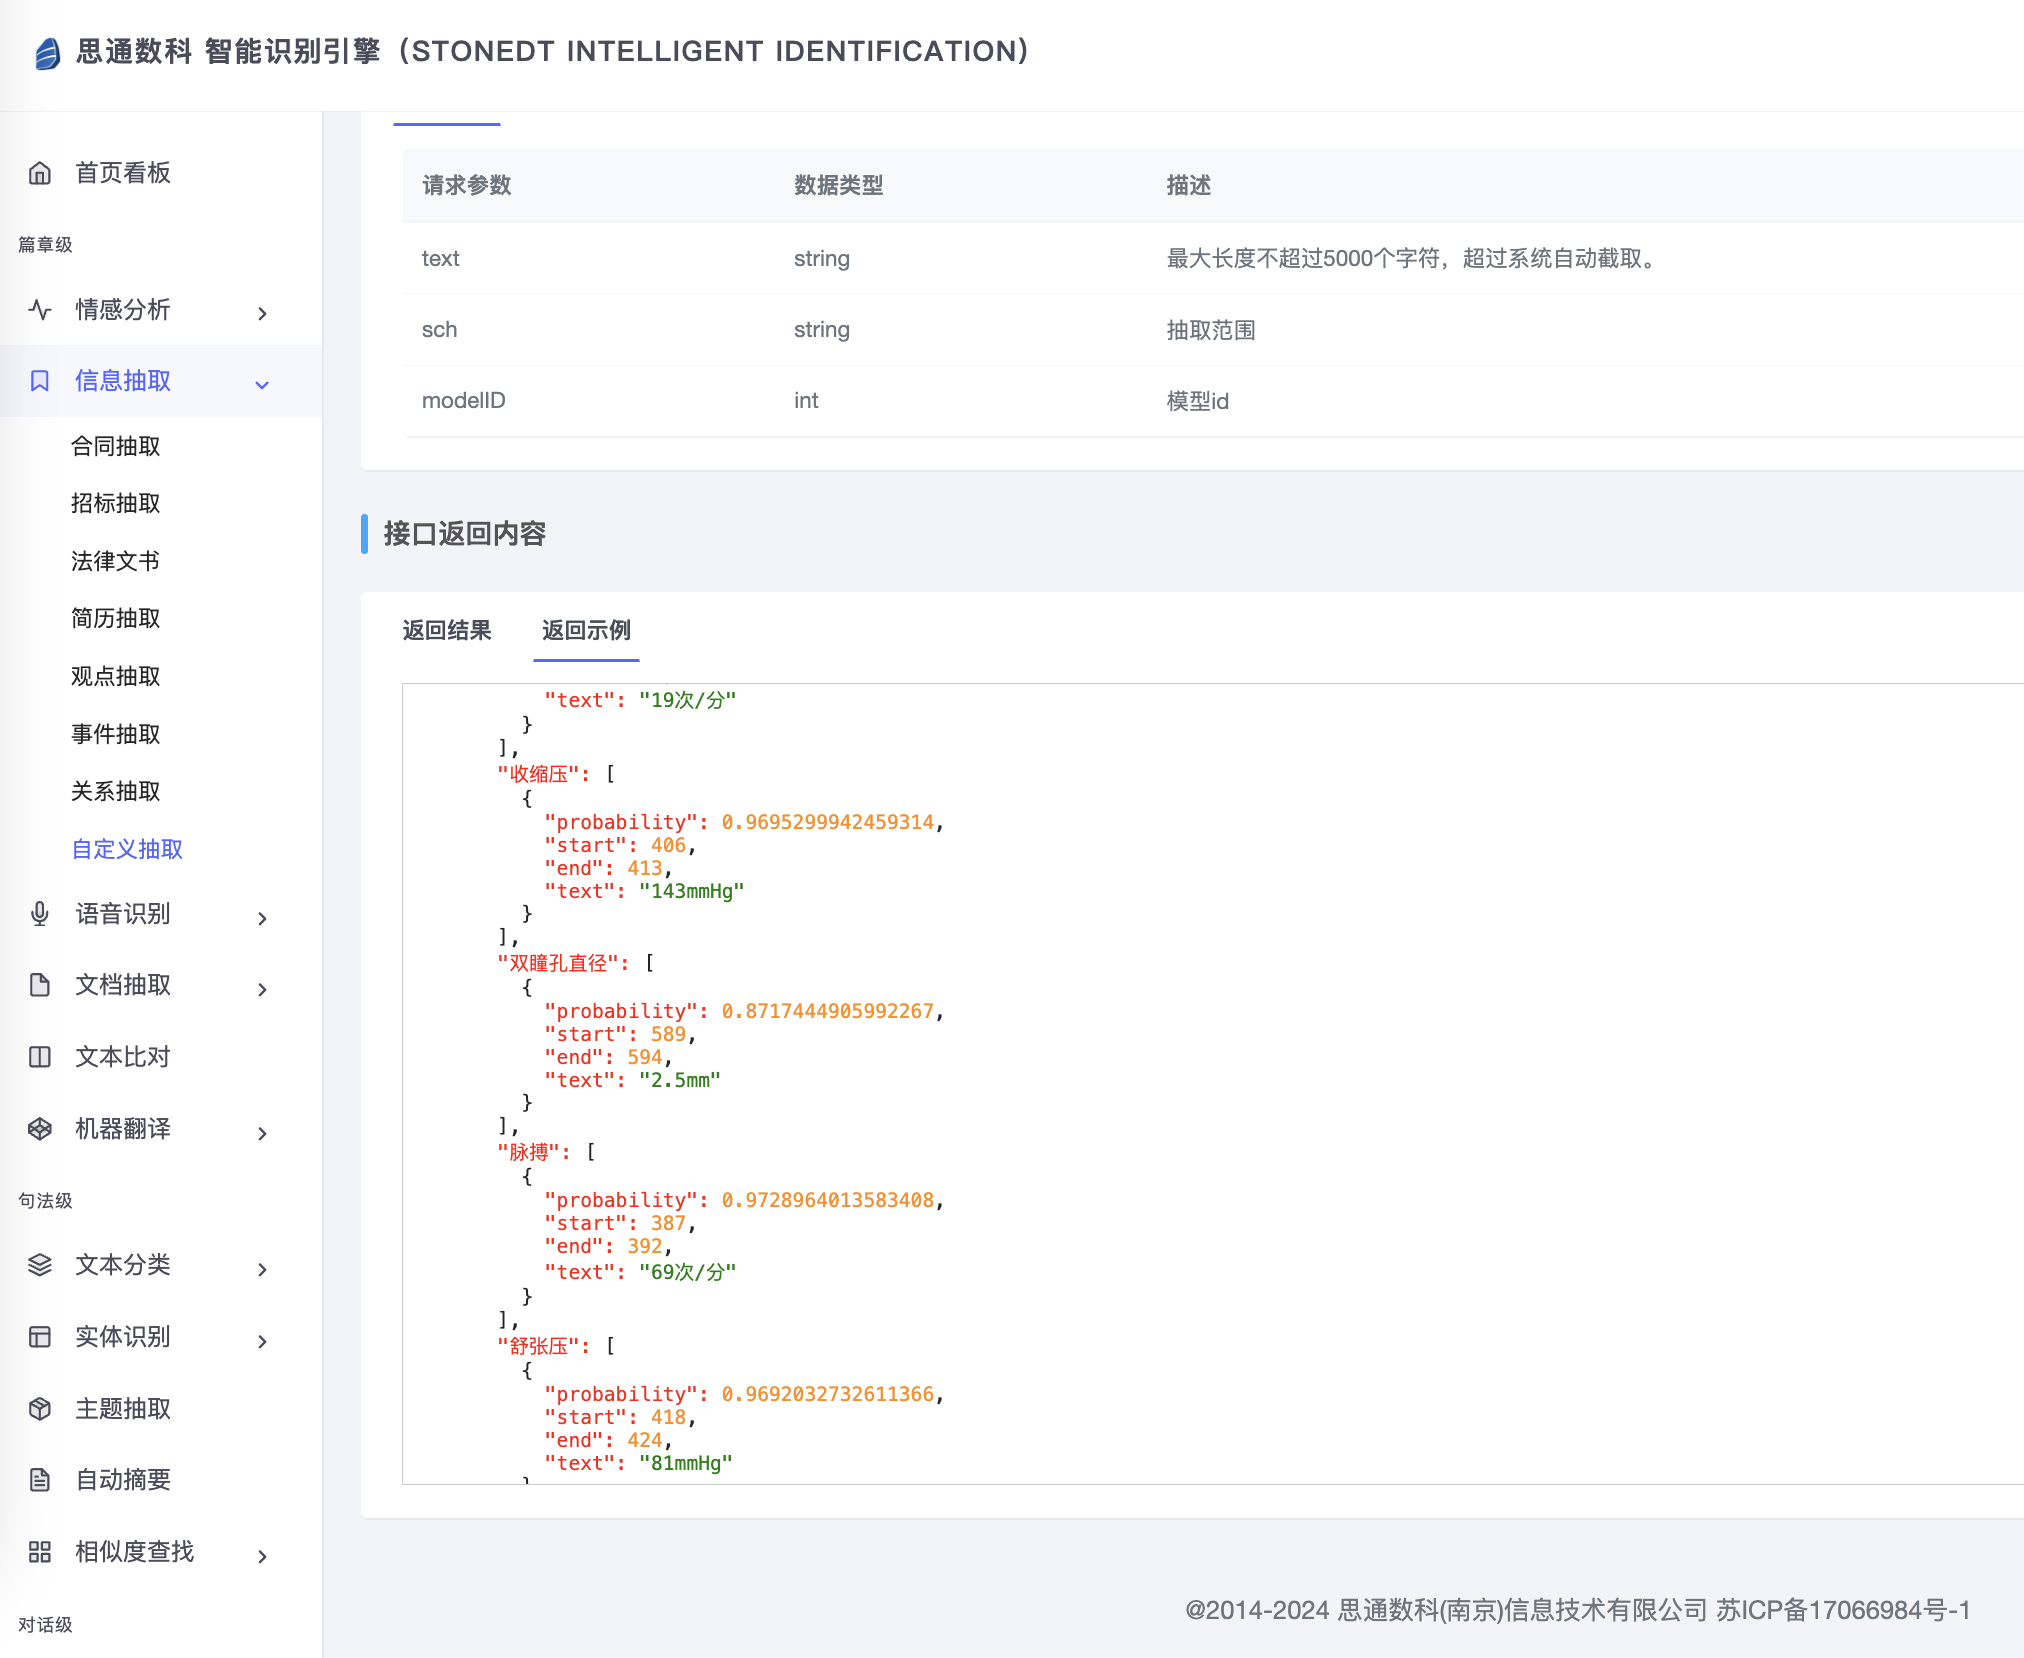The width and height of the screenshot is (2024, 1658).
Task: Click the document icon for 文档抽取
Action: [x=40, y=985]
